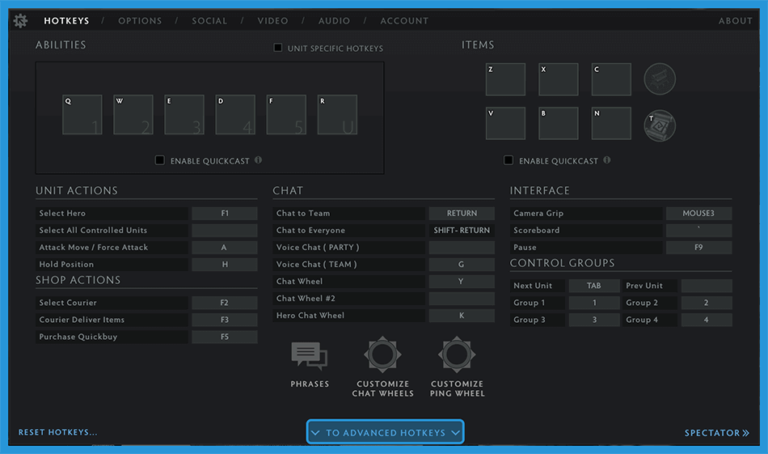Open Customize Chat Wheels icon
The image size is (768, 454).
tap(383, 354)
